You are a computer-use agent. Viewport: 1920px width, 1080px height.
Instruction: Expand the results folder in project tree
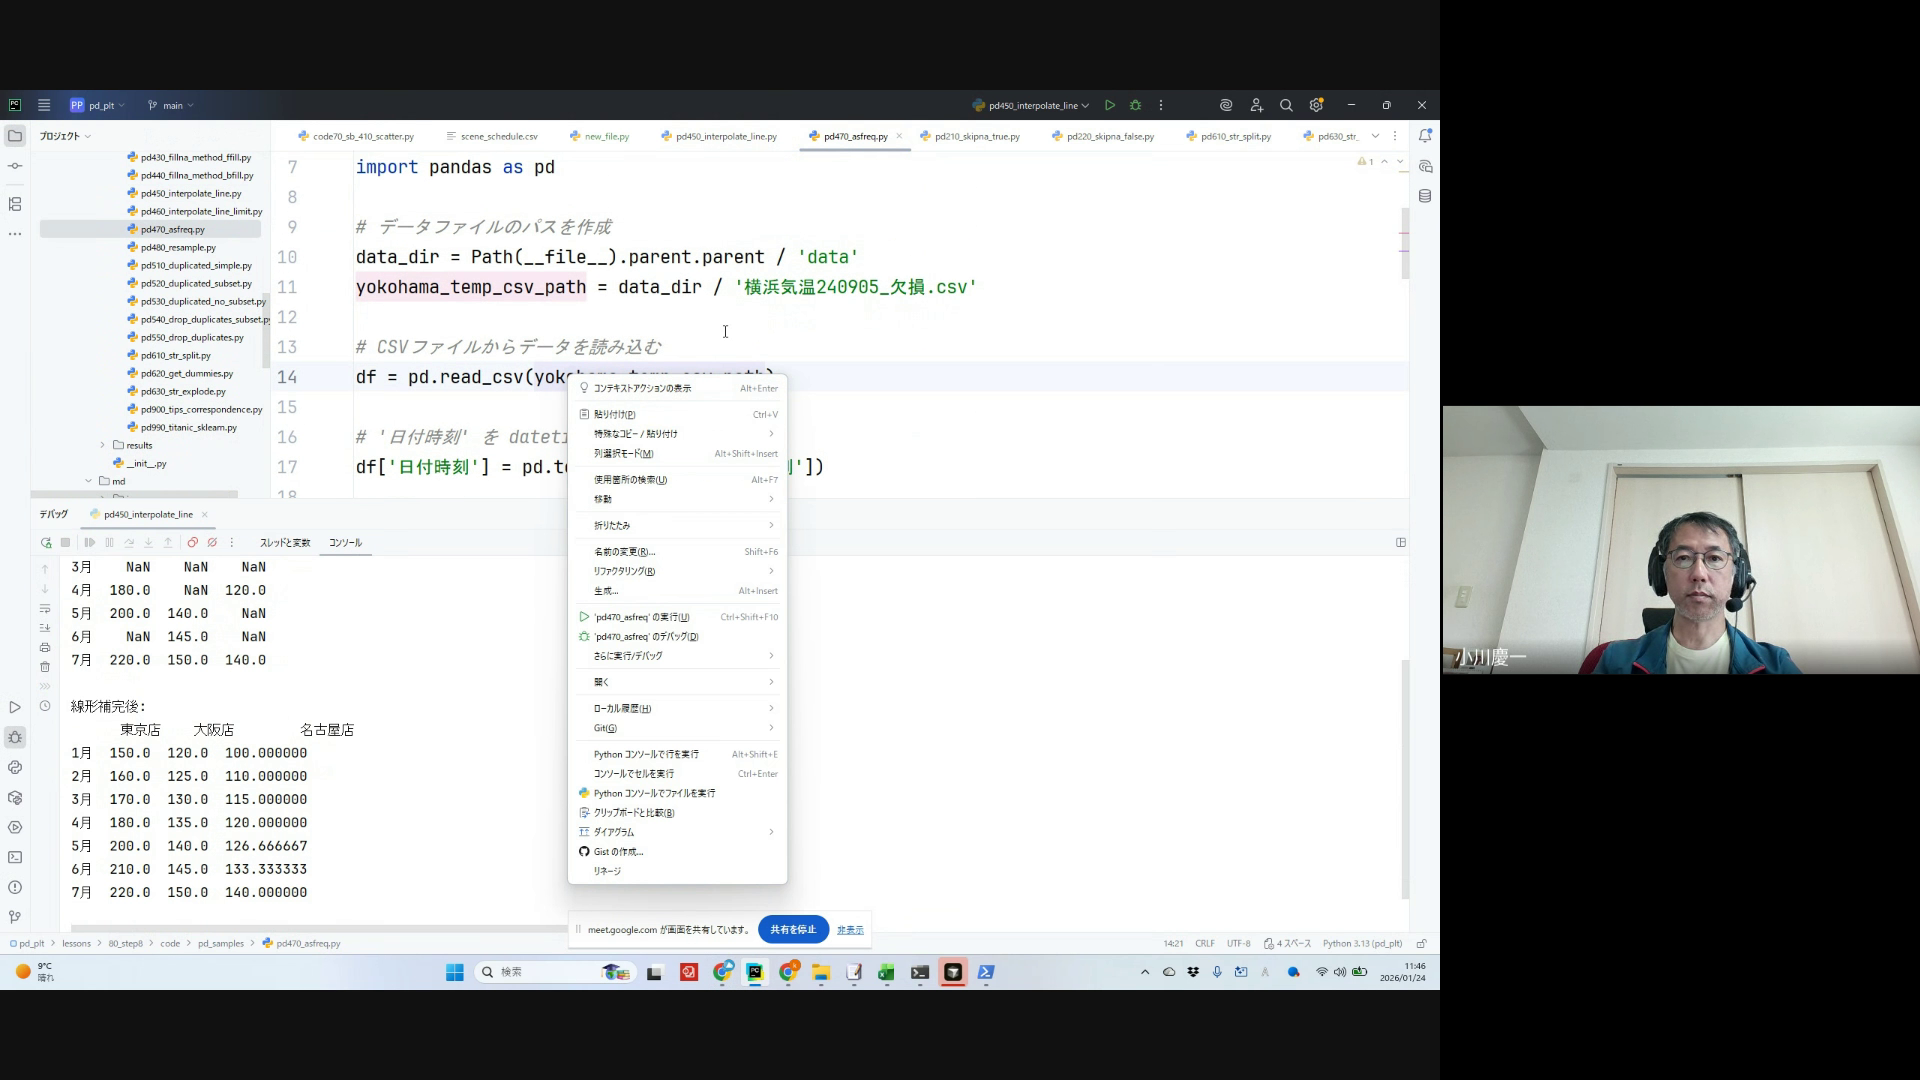point(102,445)
